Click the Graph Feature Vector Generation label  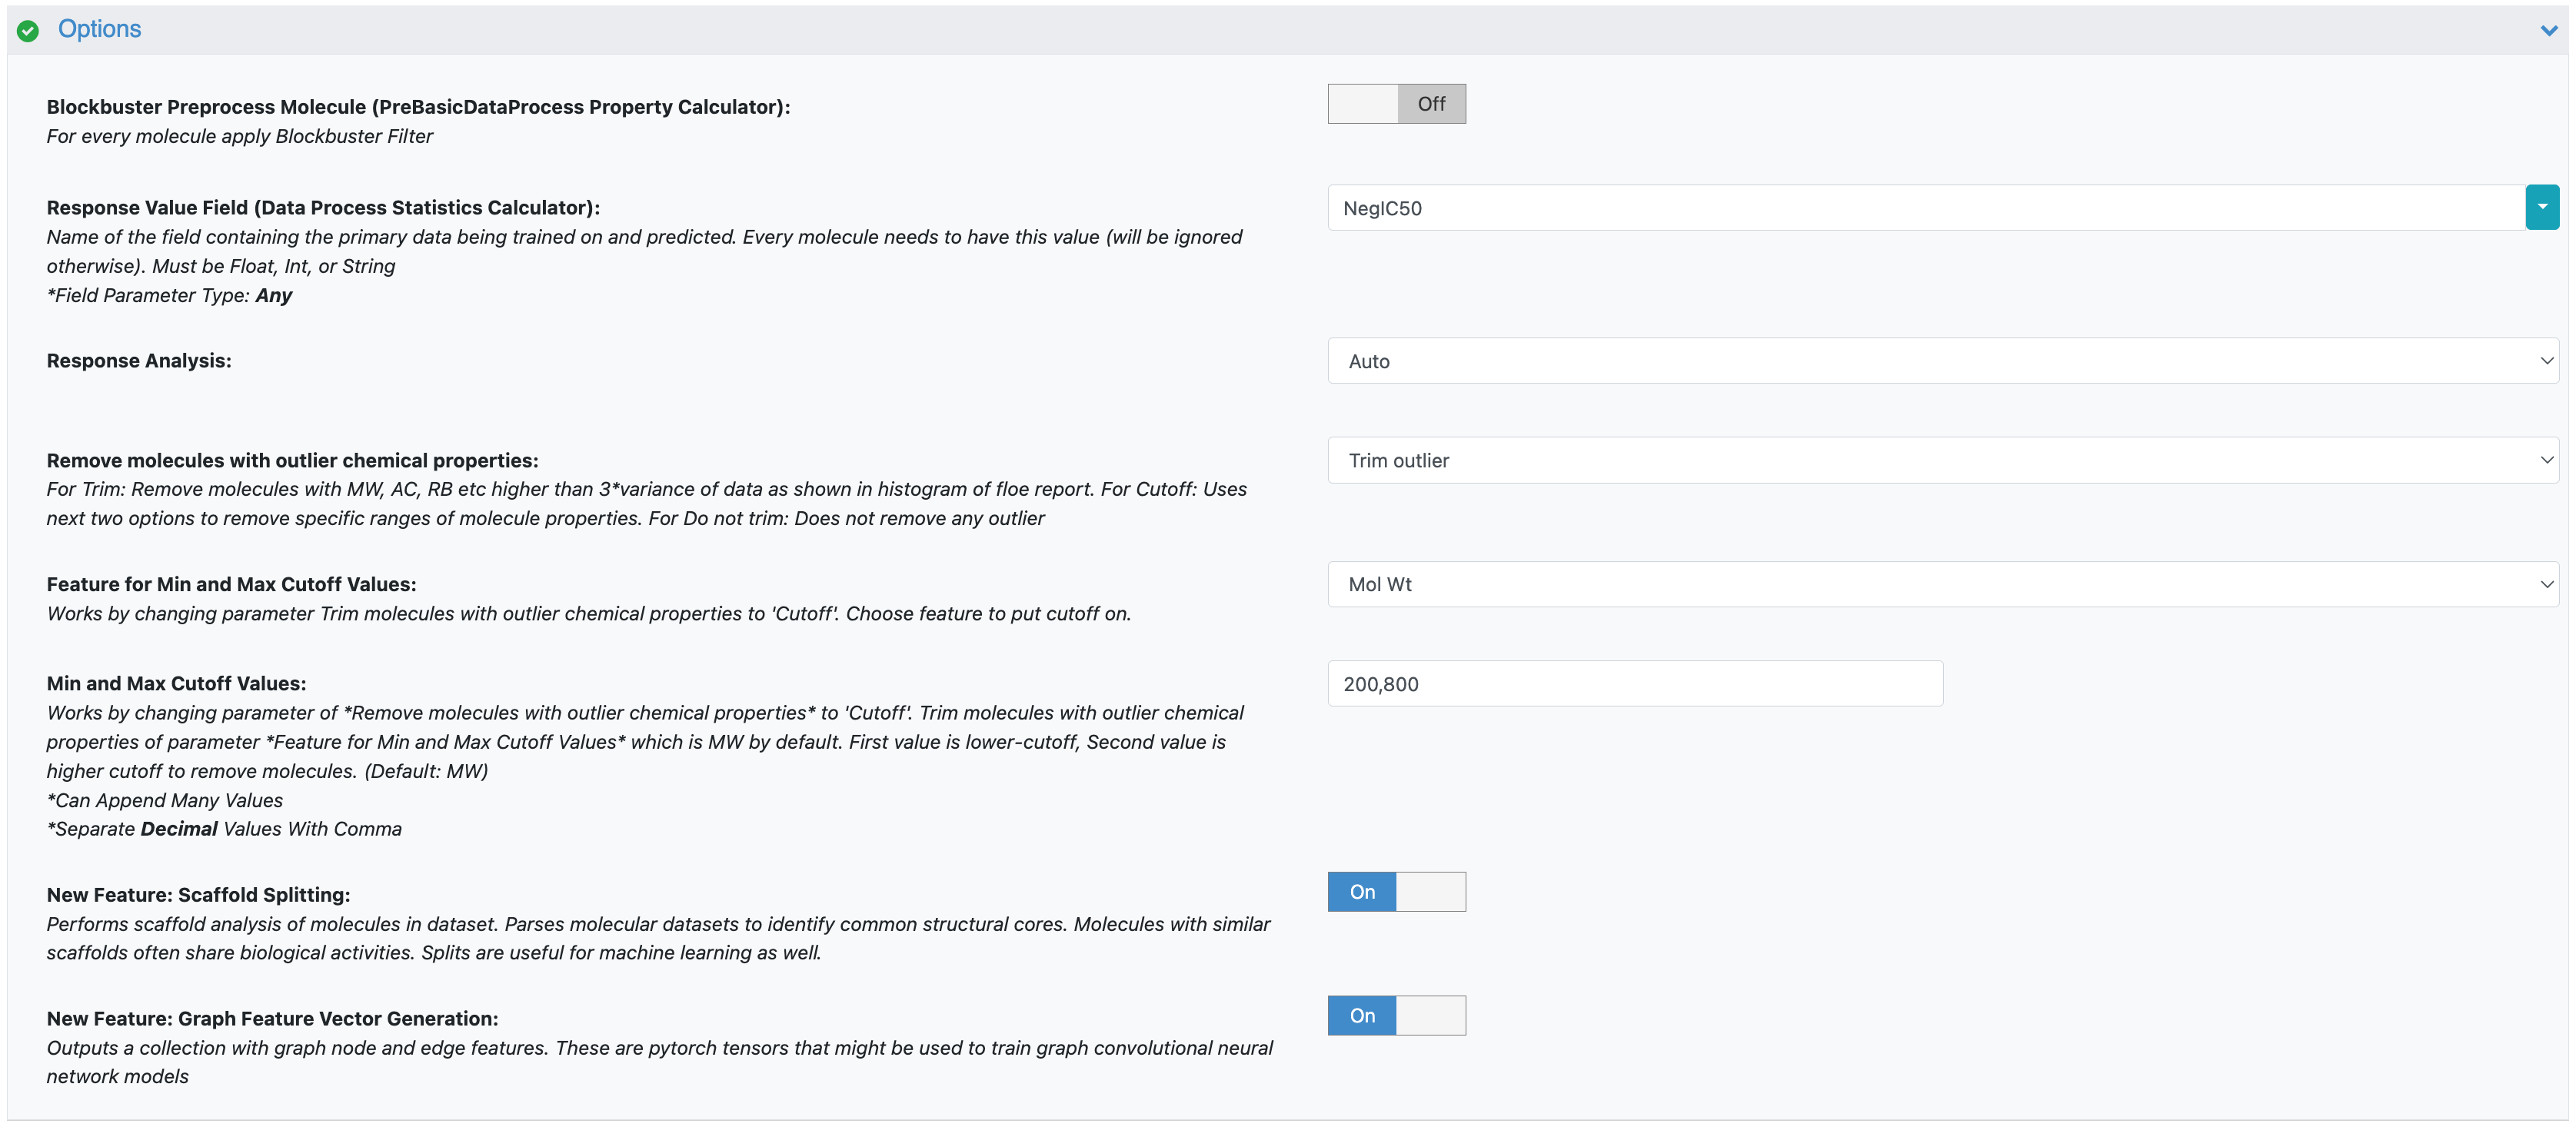[x=272, y=1019]
